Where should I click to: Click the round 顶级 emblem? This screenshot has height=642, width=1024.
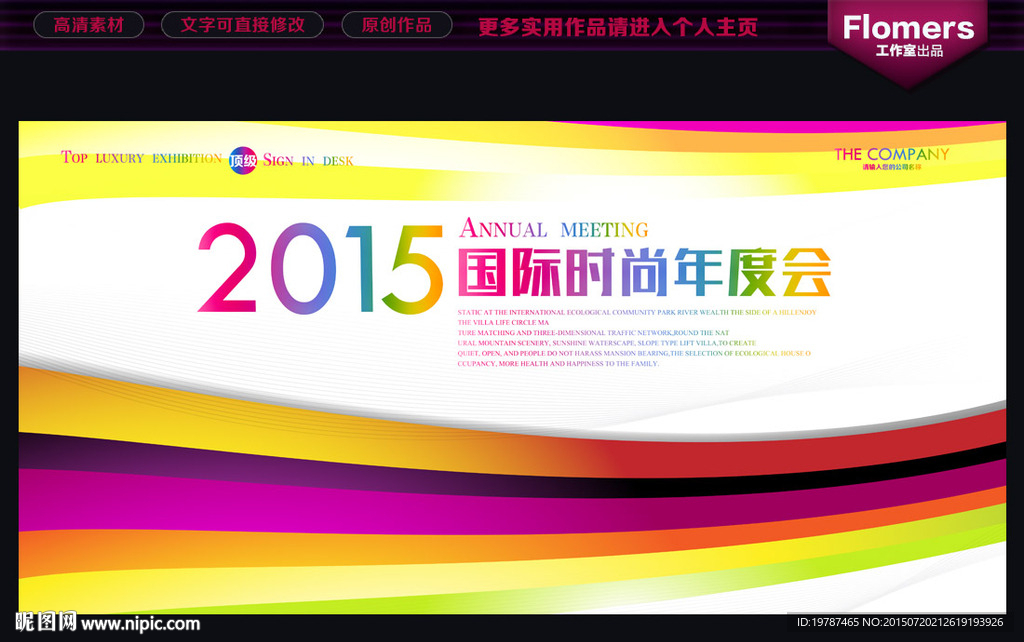(x=243, y=160)
